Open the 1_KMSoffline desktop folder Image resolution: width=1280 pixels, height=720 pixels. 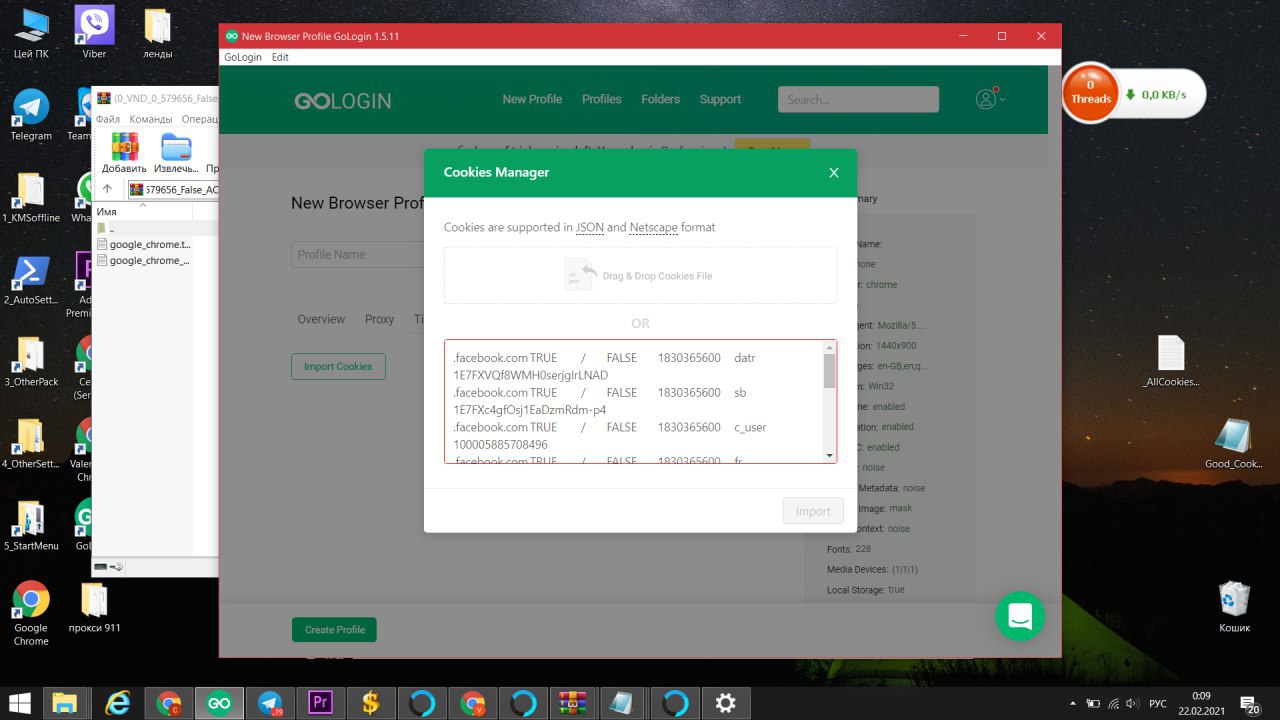coord(31,196)
